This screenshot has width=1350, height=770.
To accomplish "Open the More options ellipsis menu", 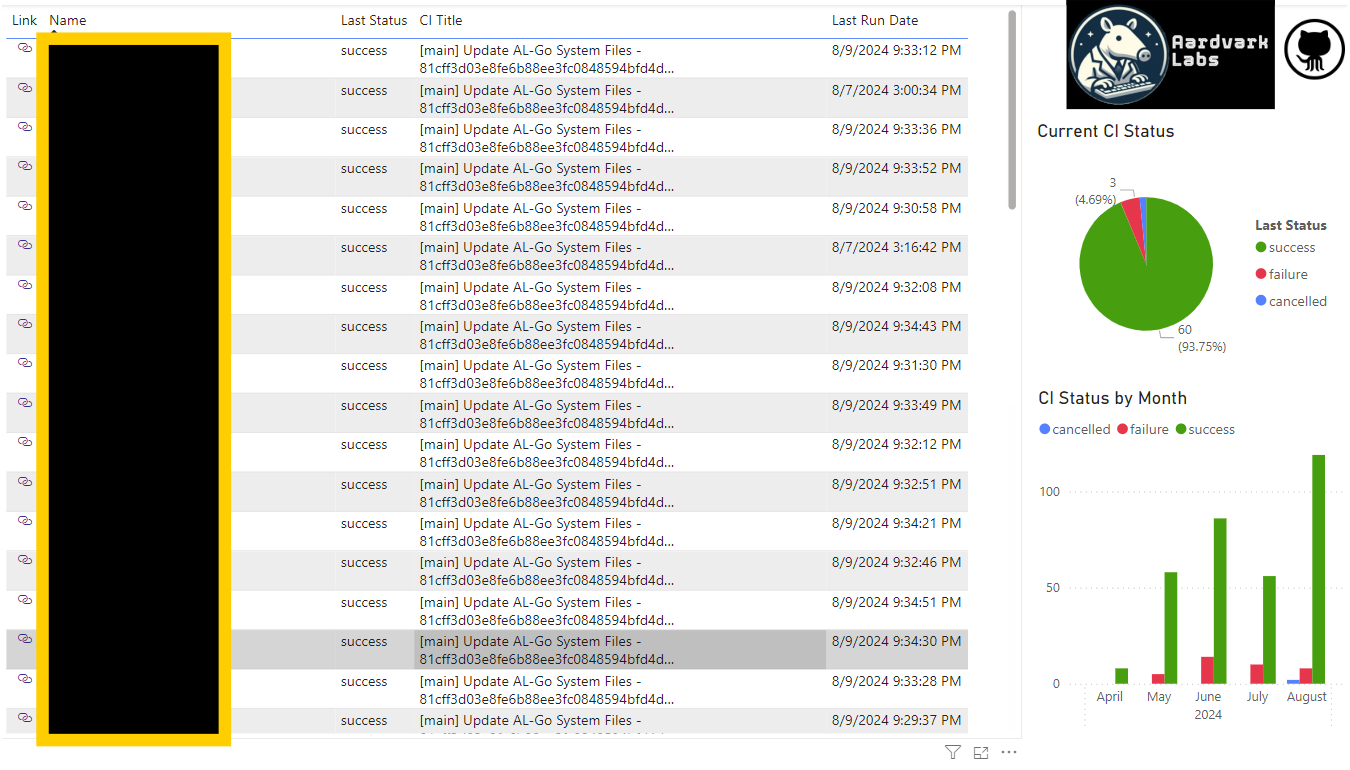I will pos(1009,752).
